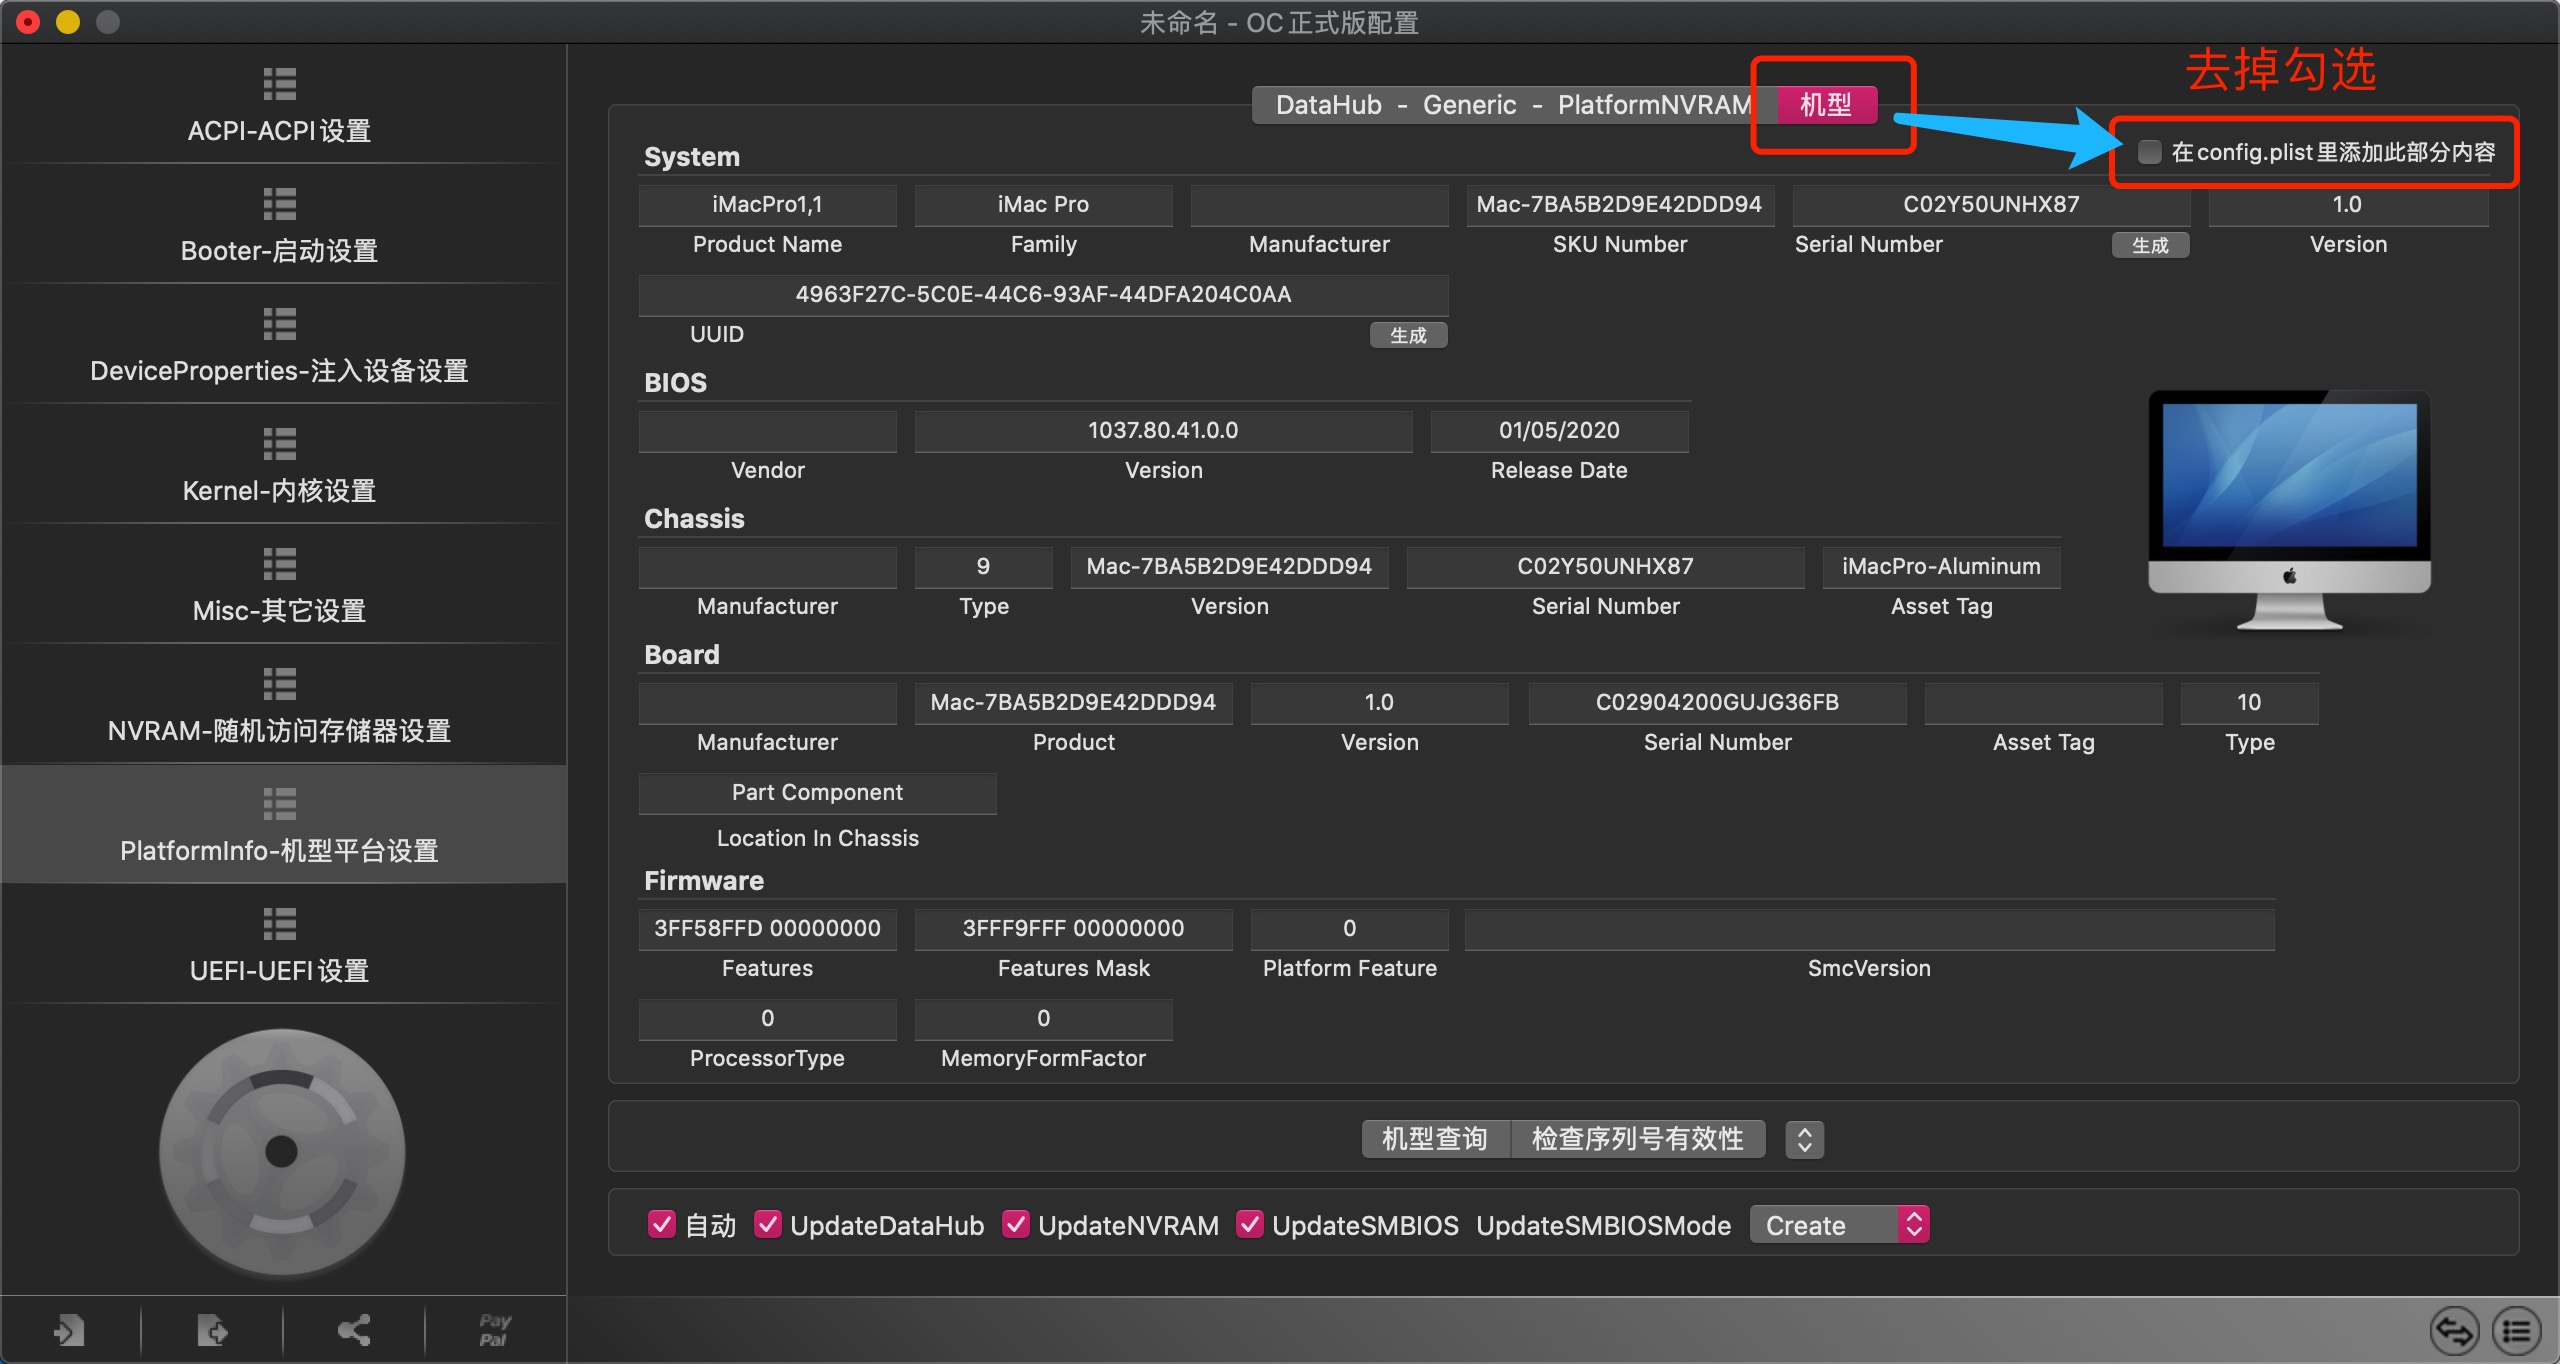Enable the add-to-config.plist checkbox
The image size is (2560, 1364).
(x=2148, y=152)
